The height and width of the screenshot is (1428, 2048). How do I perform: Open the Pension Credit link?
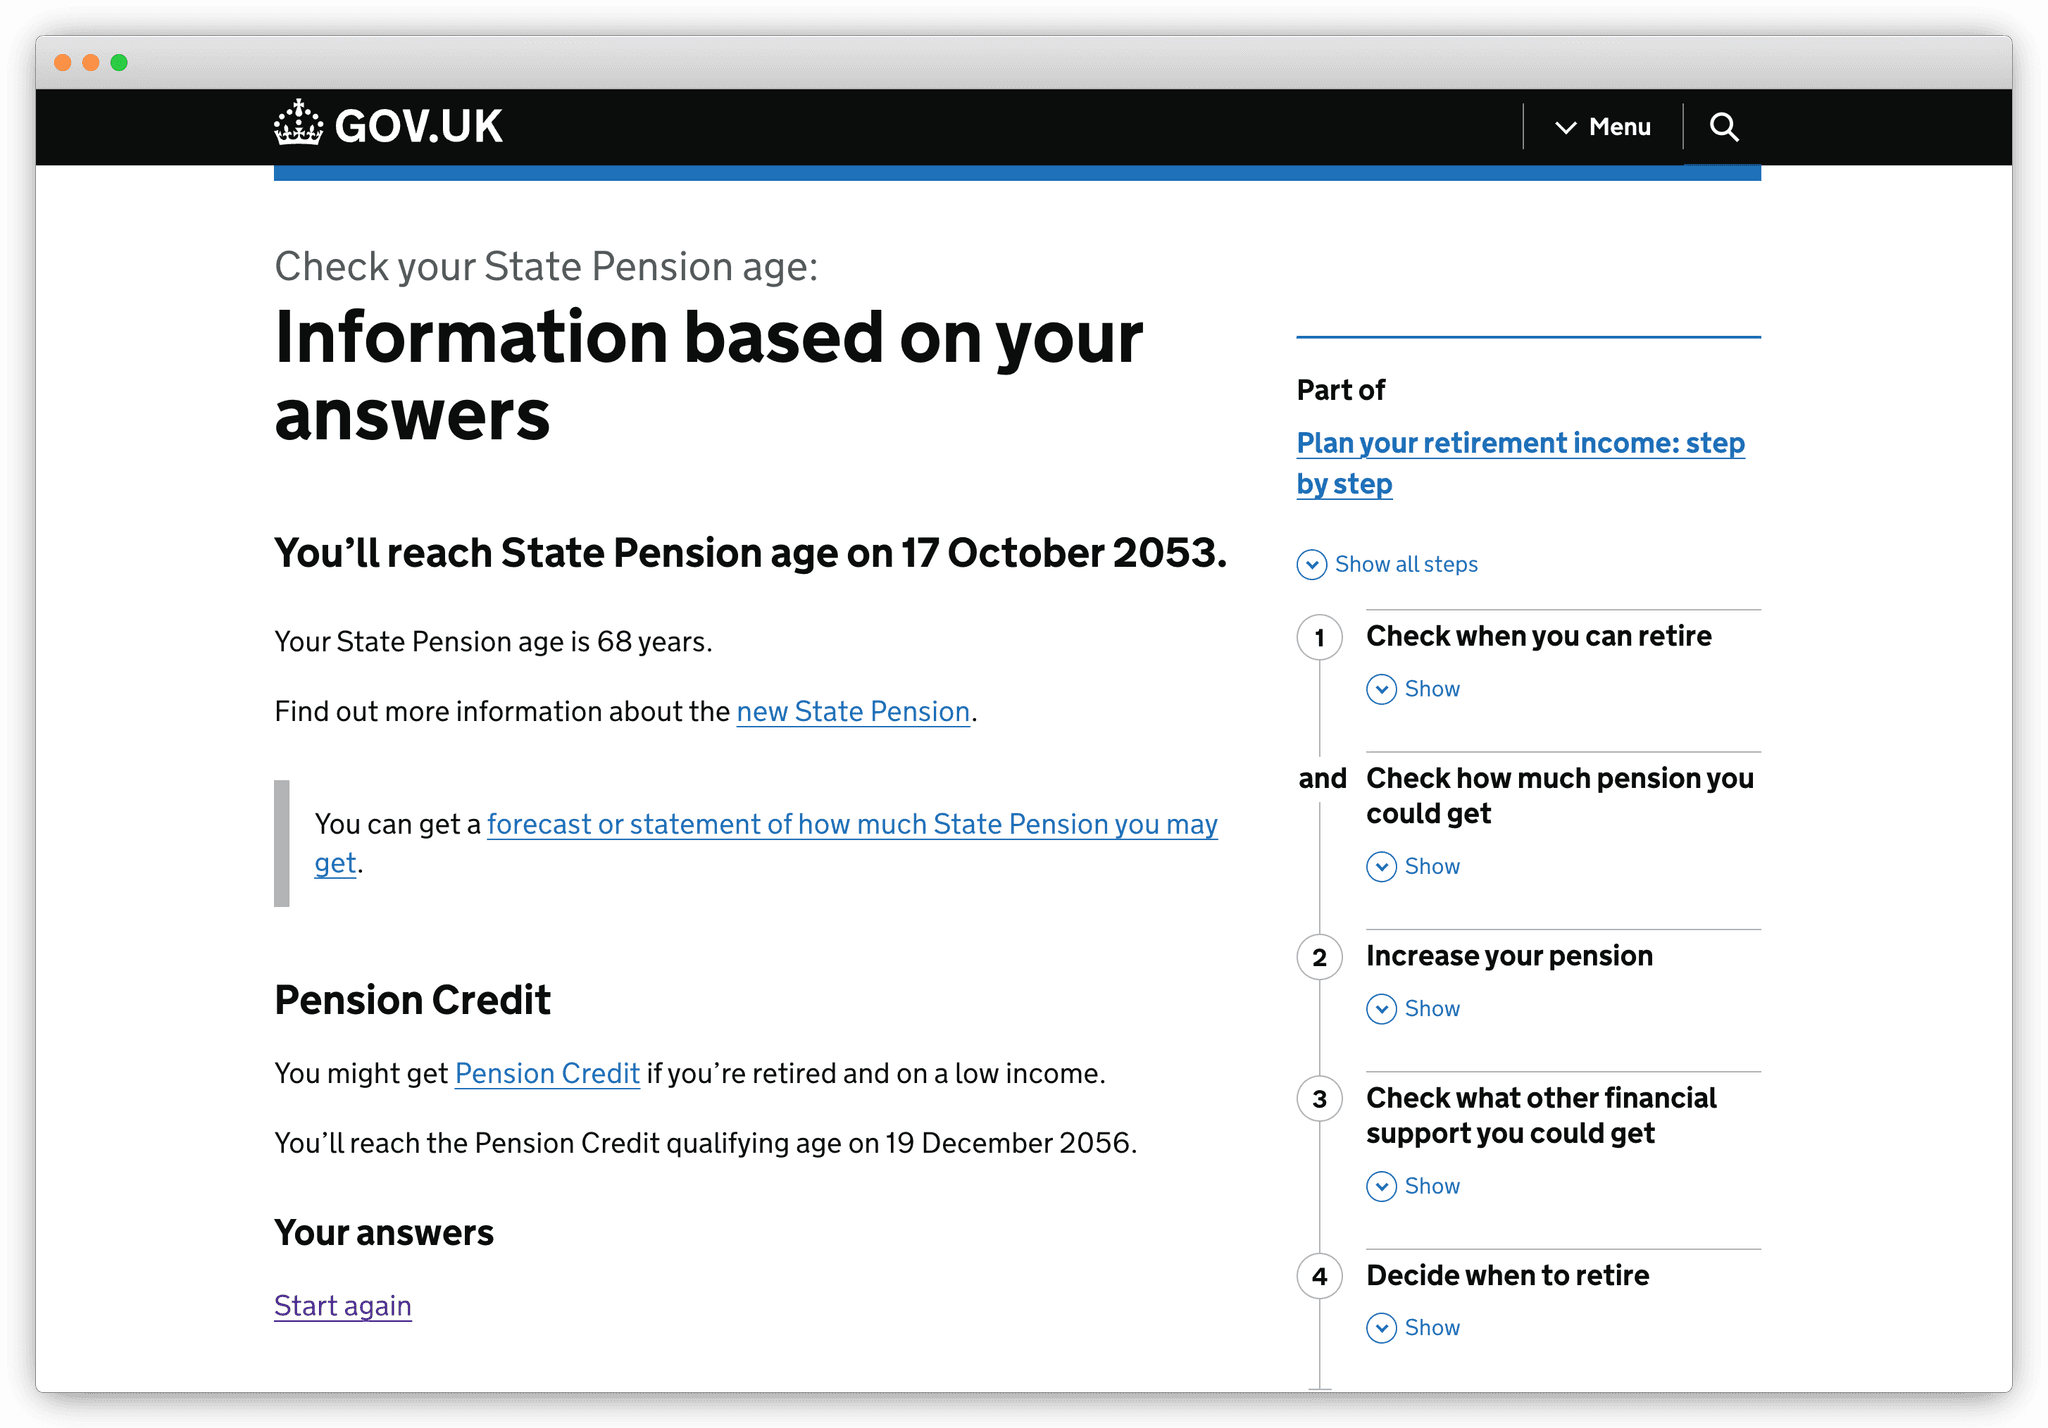point(547,1072)
